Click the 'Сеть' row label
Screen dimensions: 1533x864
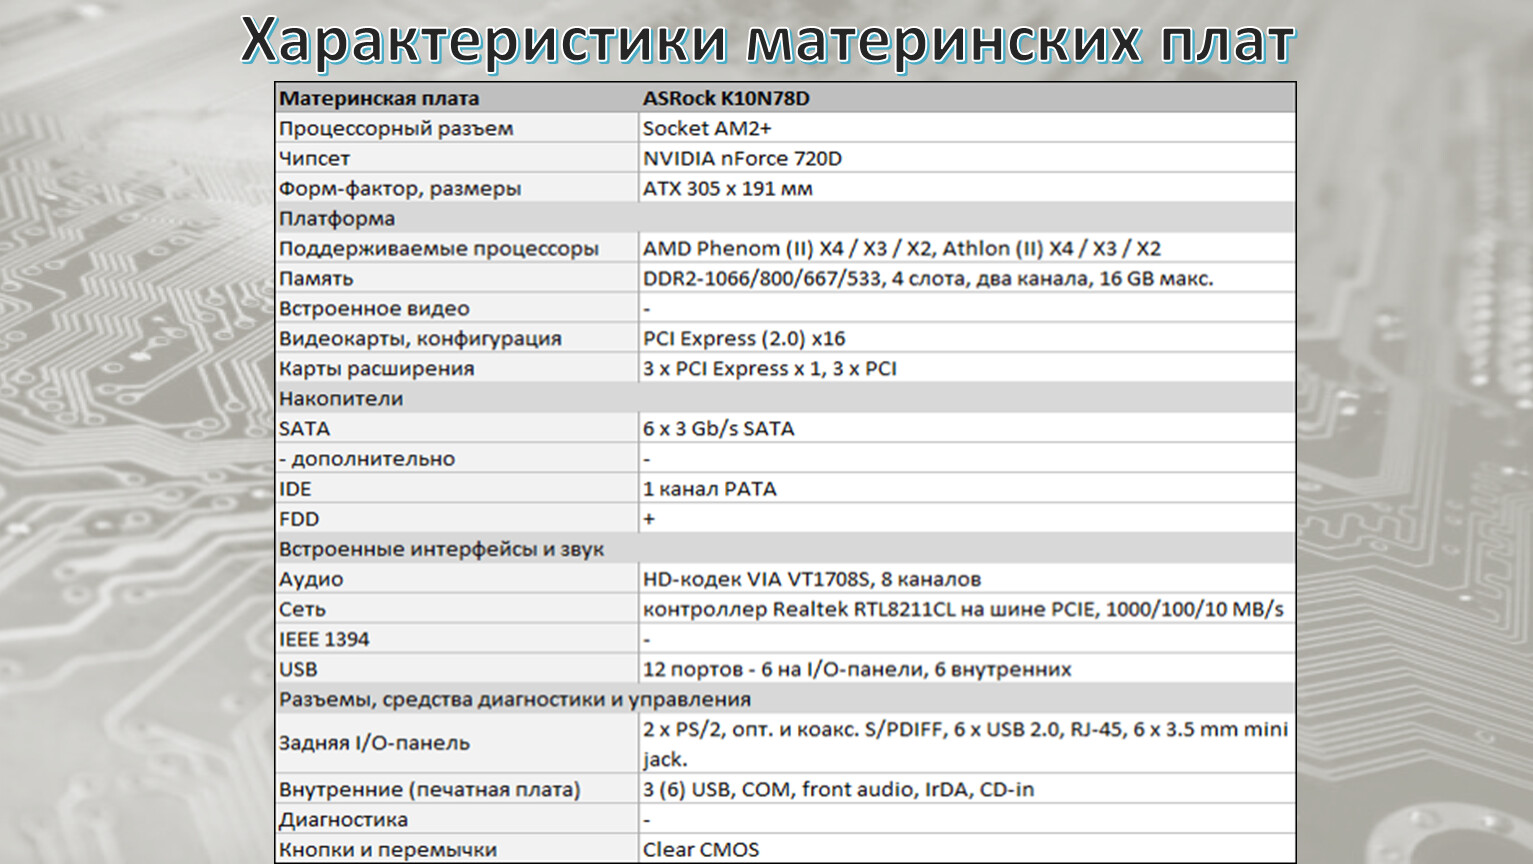click(x=302, y=608)
